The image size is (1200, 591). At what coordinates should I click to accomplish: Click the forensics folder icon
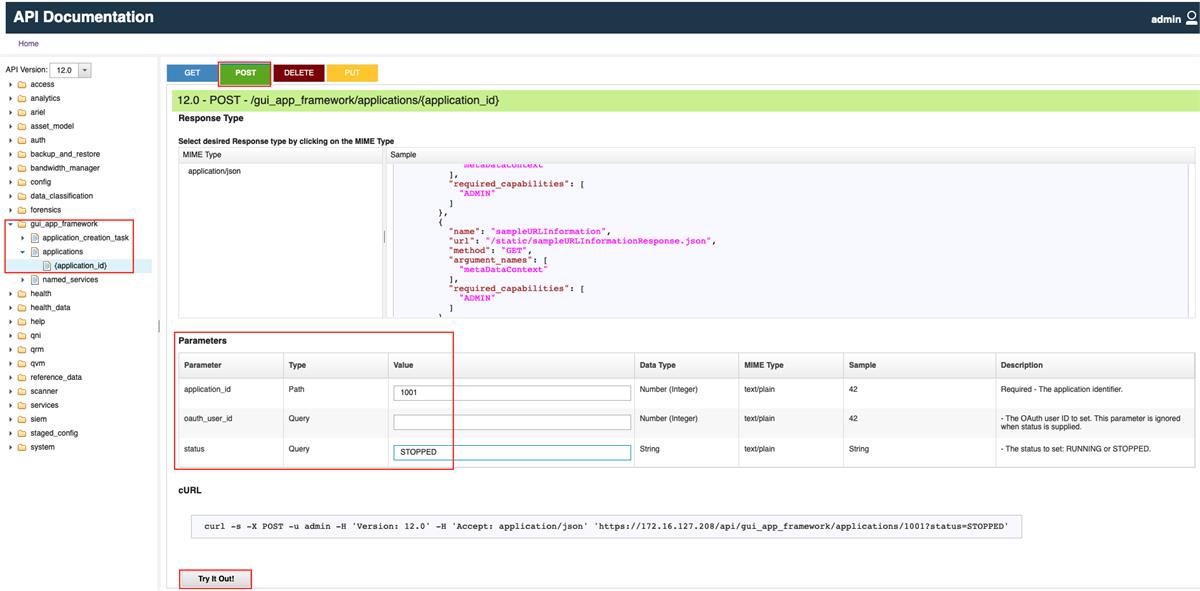point(20,209)
